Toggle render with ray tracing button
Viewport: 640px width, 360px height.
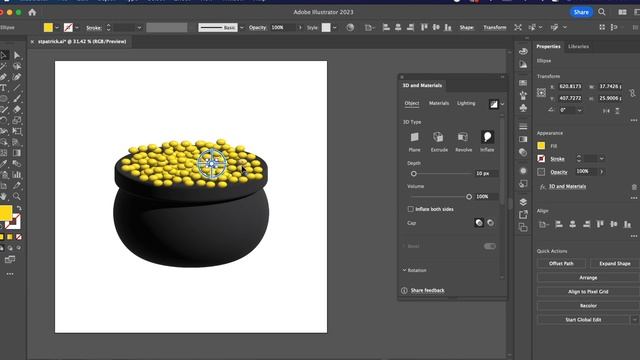[x=493, y=104]
